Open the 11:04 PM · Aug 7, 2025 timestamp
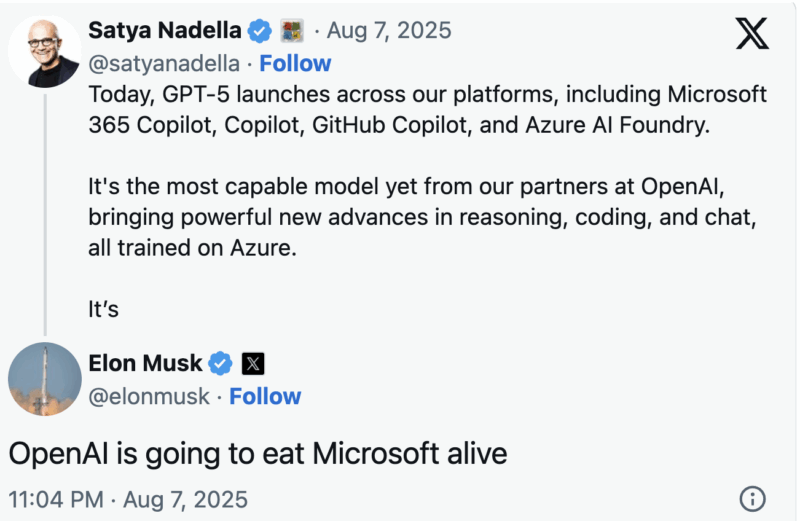The height and width of the screenshot is (521, 800). pyautogui.click(x=128, y=499)
